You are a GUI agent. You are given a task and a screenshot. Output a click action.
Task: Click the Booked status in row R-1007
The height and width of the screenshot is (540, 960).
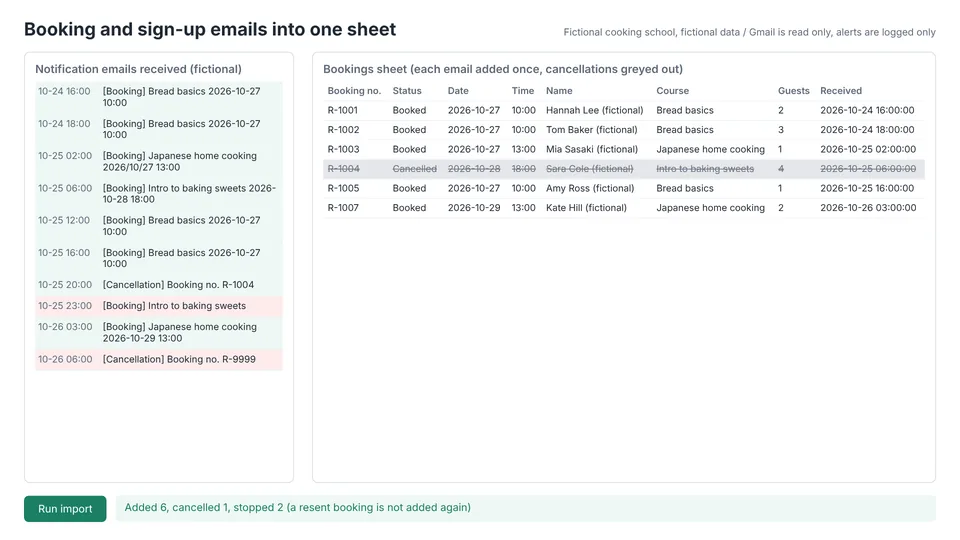[x=409, y=208]
